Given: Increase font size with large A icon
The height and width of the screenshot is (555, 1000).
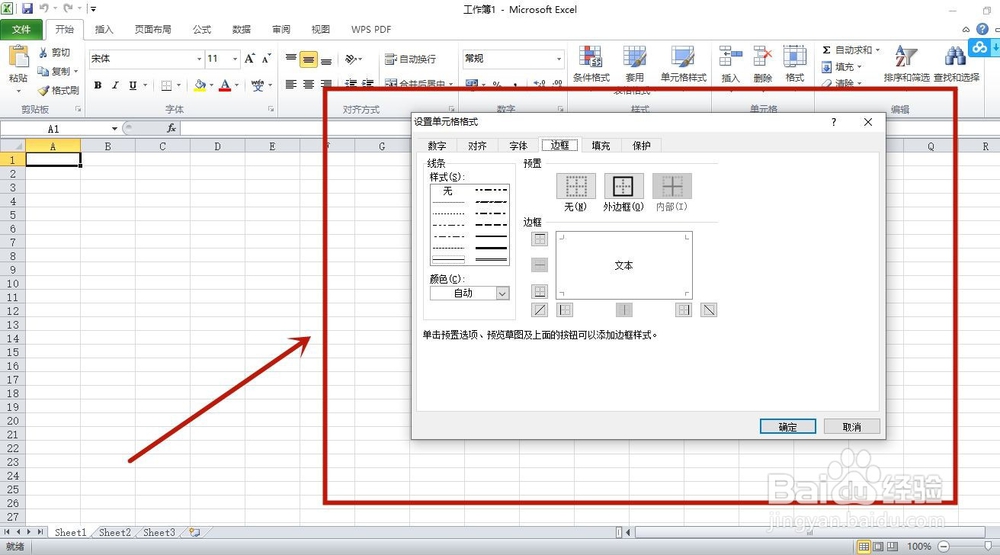Looking at the screenshot, I should pyautogui.click(x=250, y=59).
